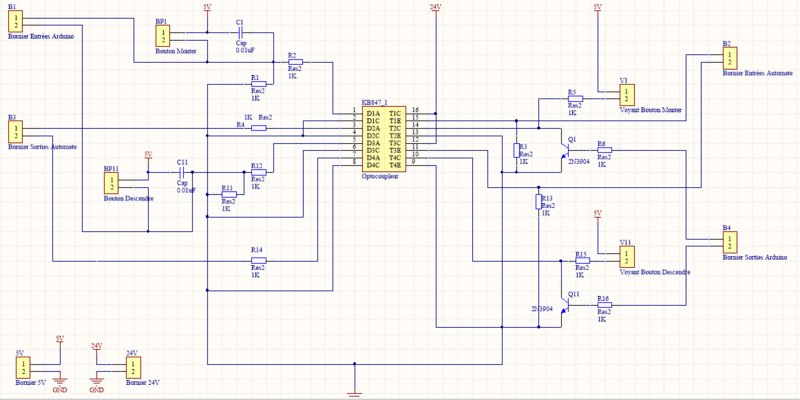Click the B4 Bornier Sorties Arduino connector
This screenshot has width=800, height=400.
tap(730, 242)
